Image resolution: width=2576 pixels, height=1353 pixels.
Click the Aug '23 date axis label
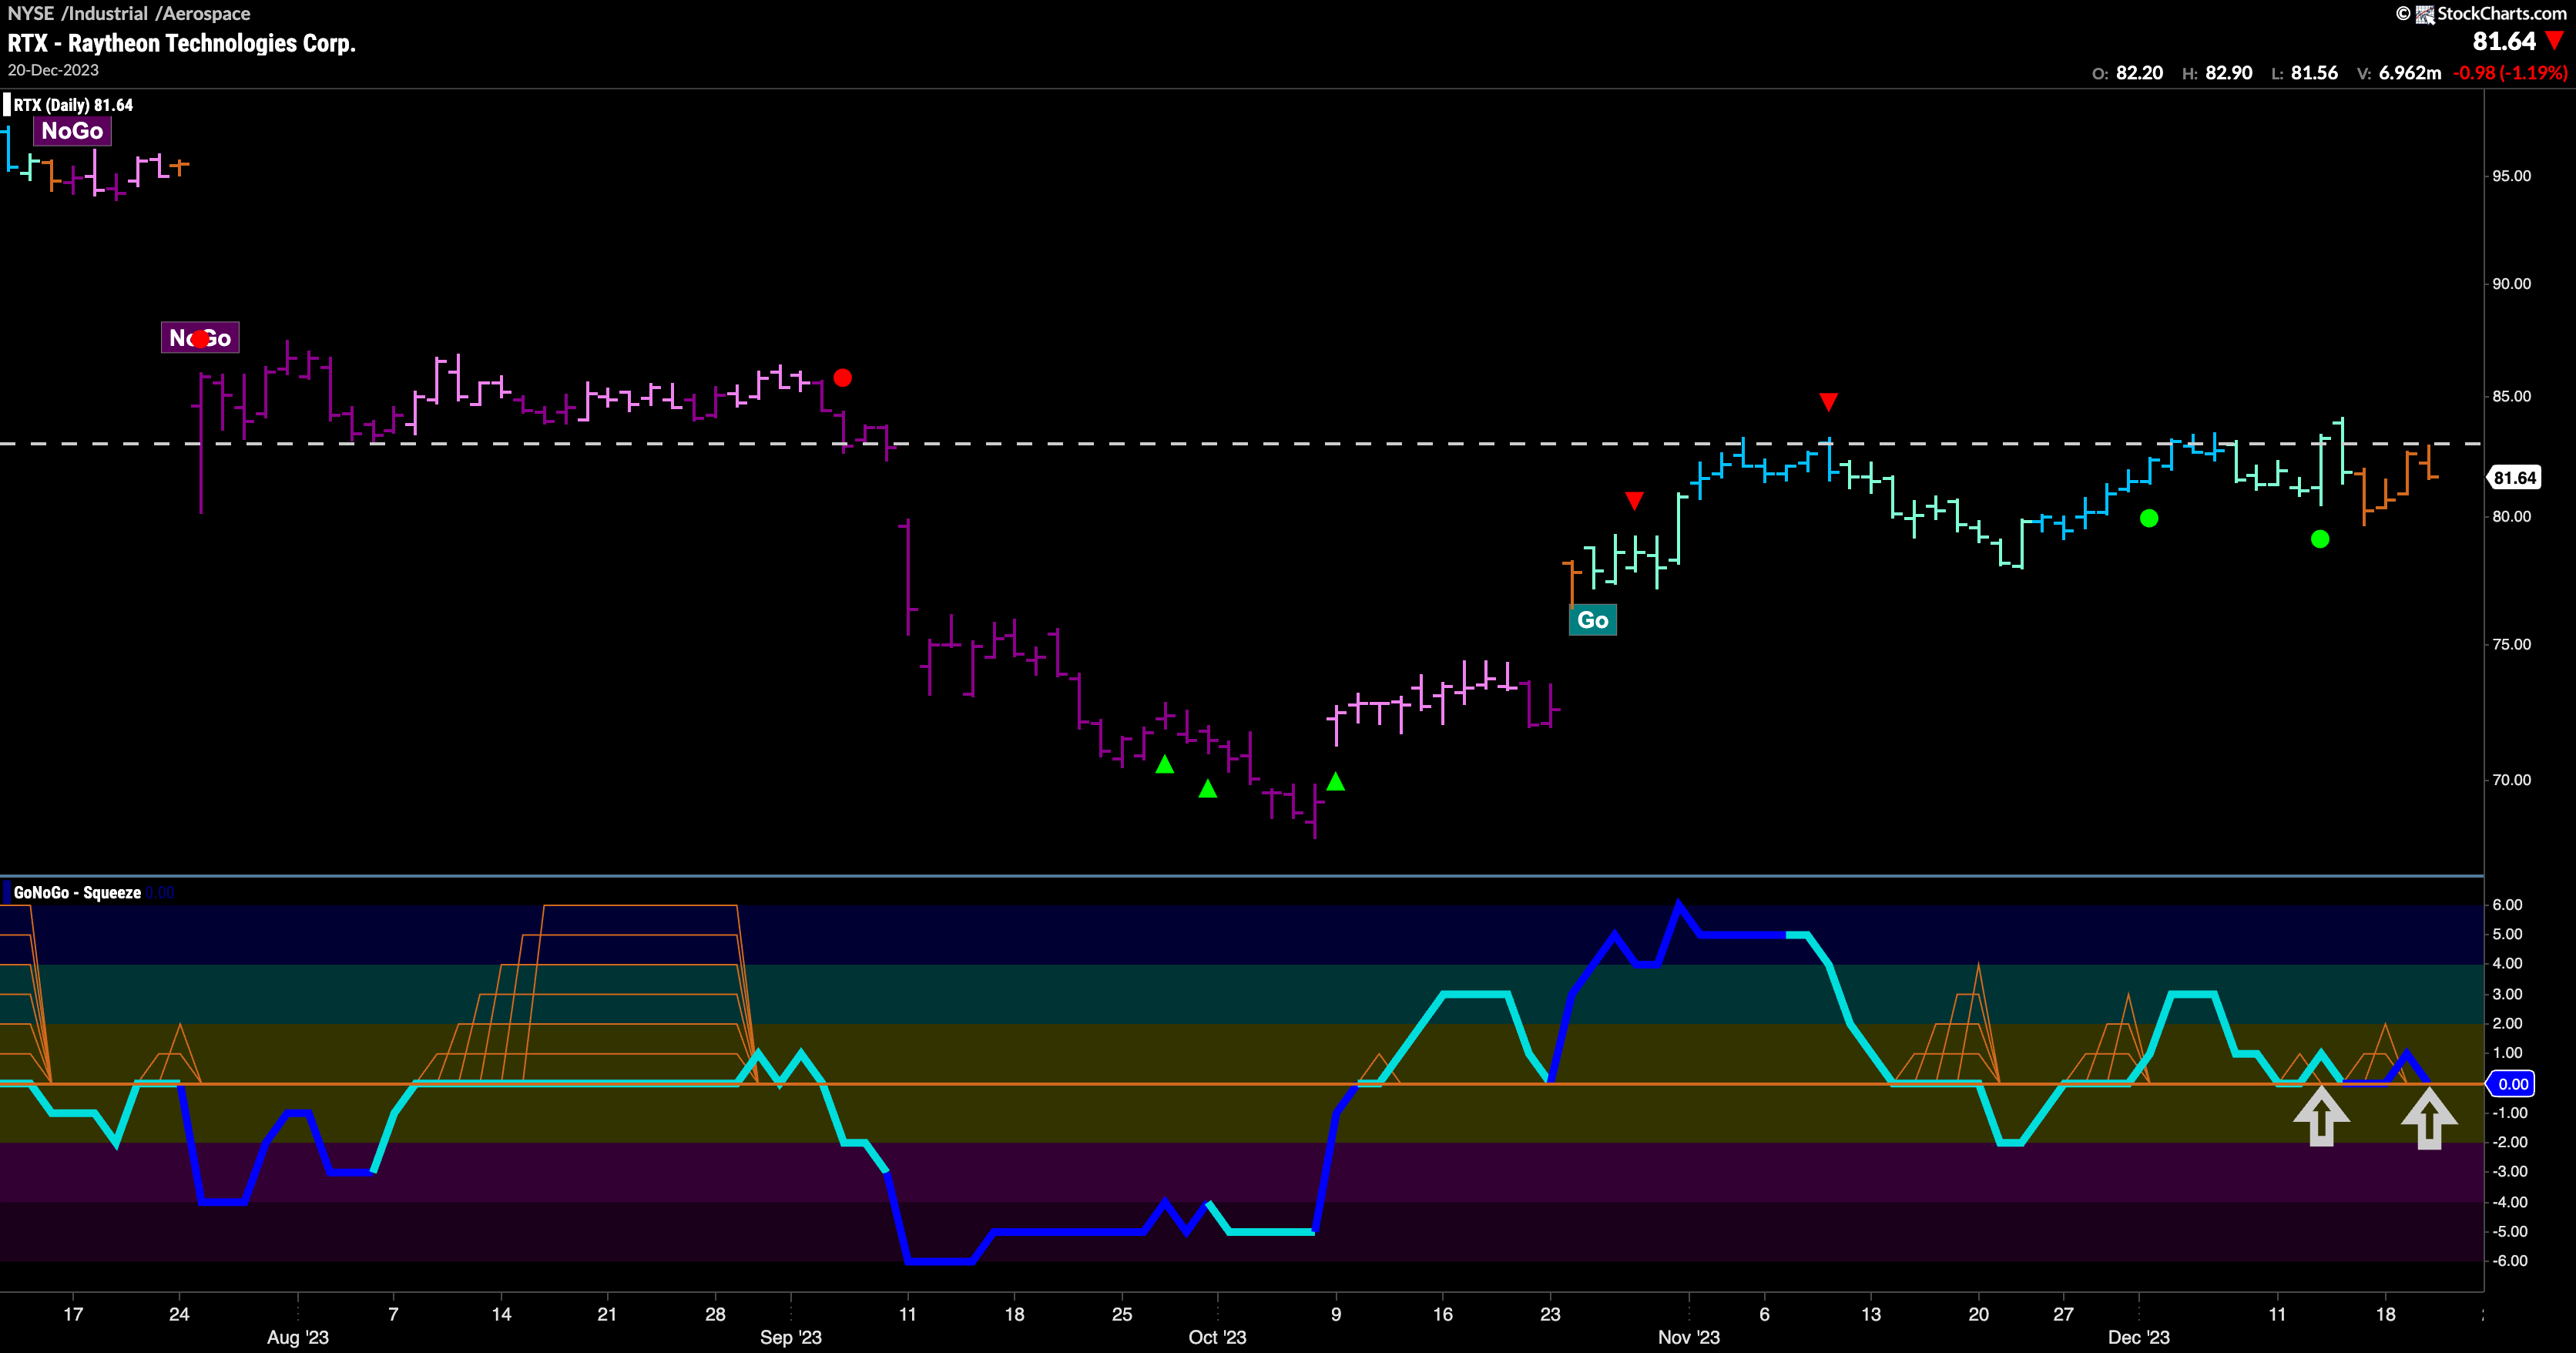[298, 1338]
